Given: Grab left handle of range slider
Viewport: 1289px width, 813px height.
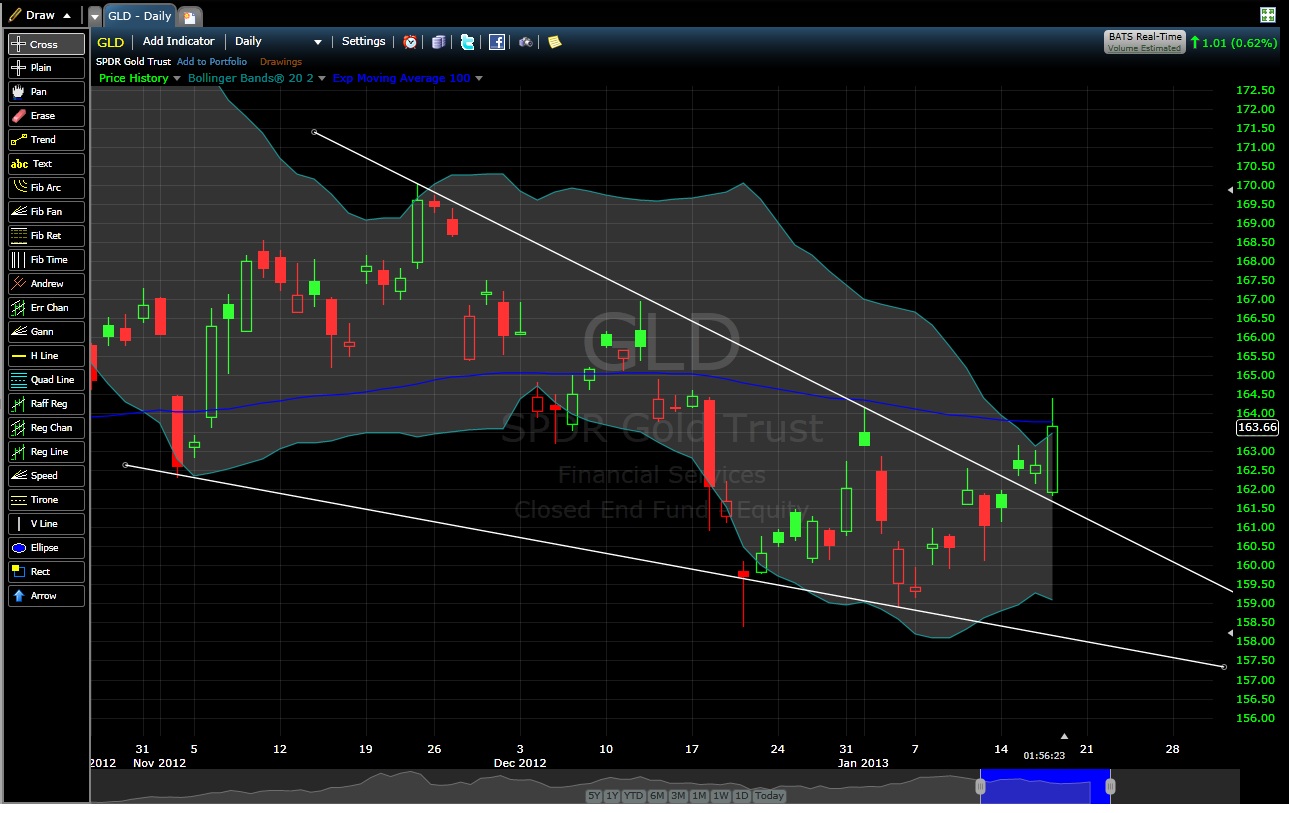Looking at the screenshot, I should [981, 787].
